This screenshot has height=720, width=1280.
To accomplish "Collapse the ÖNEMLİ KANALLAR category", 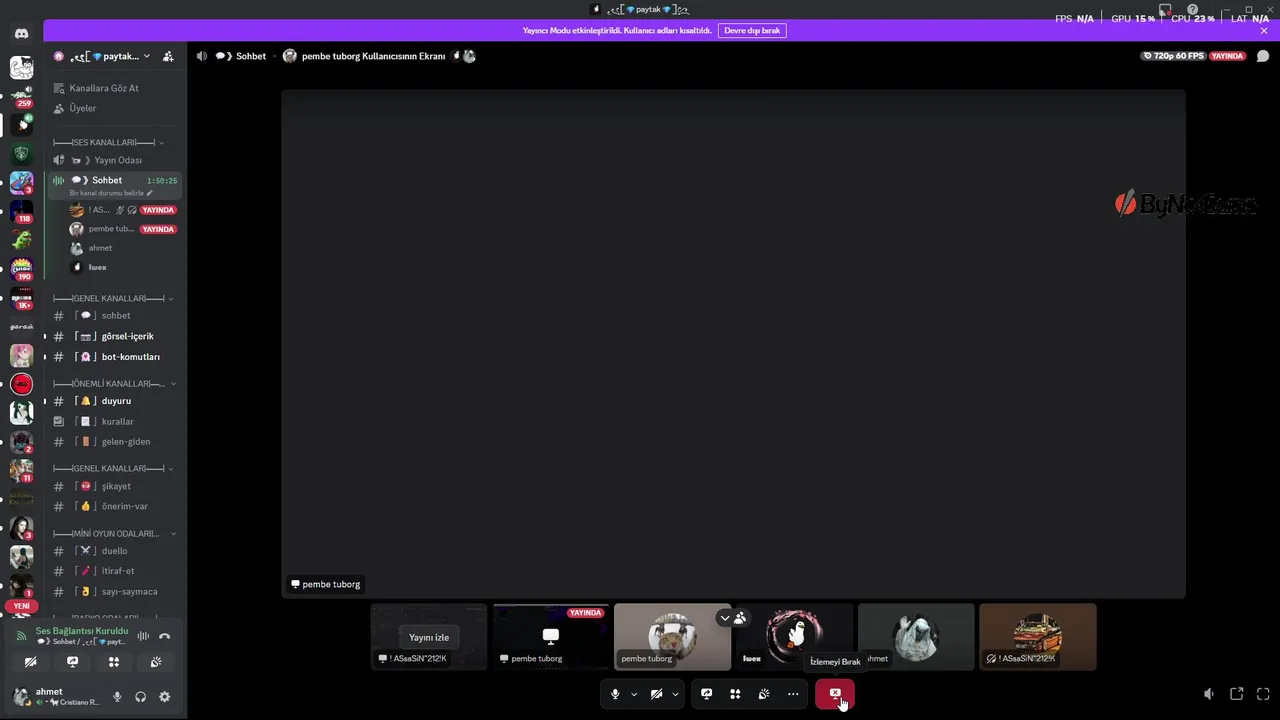I will coord(114,383).
